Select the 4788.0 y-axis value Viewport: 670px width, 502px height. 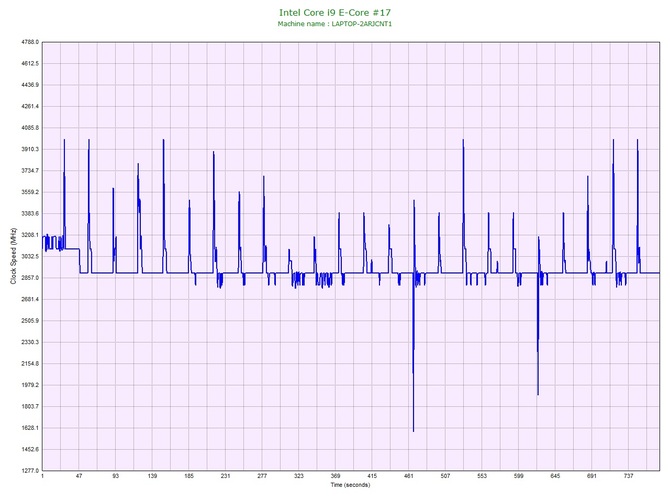(29, 42)
